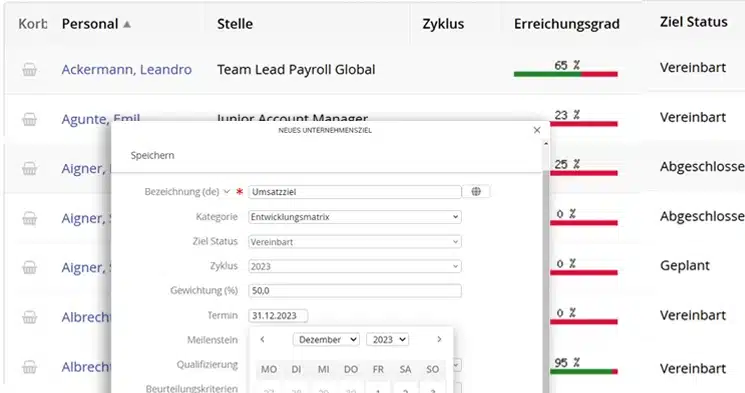Sort by Personal column arrow
The width and height of the screenshot is (745, 393).
[x=127, y=24]
